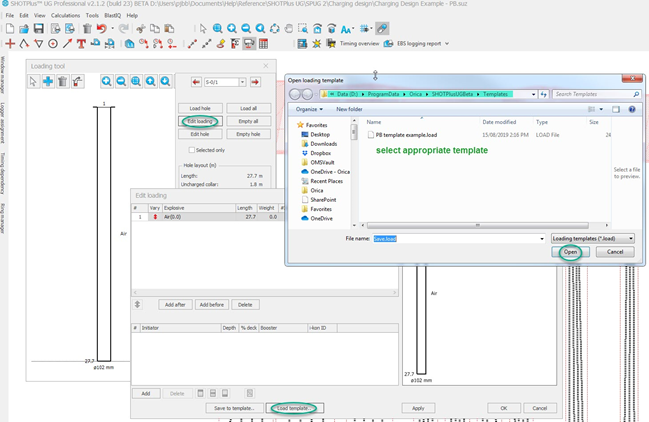This screenshot has width=649, height=422.
Task: Open the Edit menu
Action: [24, 15]
